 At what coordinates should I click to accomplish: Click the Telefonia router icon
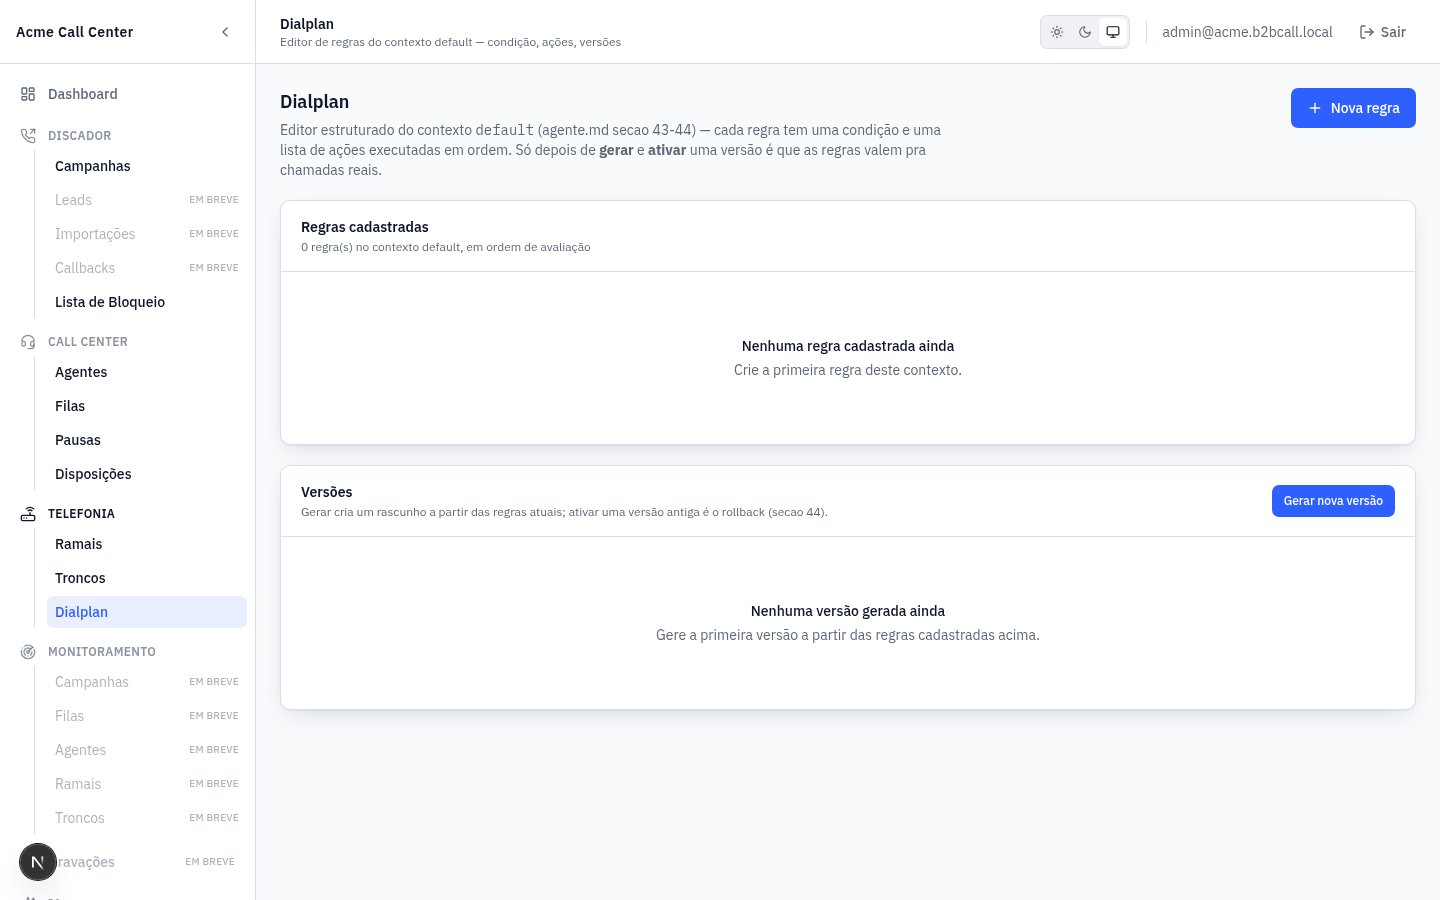click(x=28, y=514)
